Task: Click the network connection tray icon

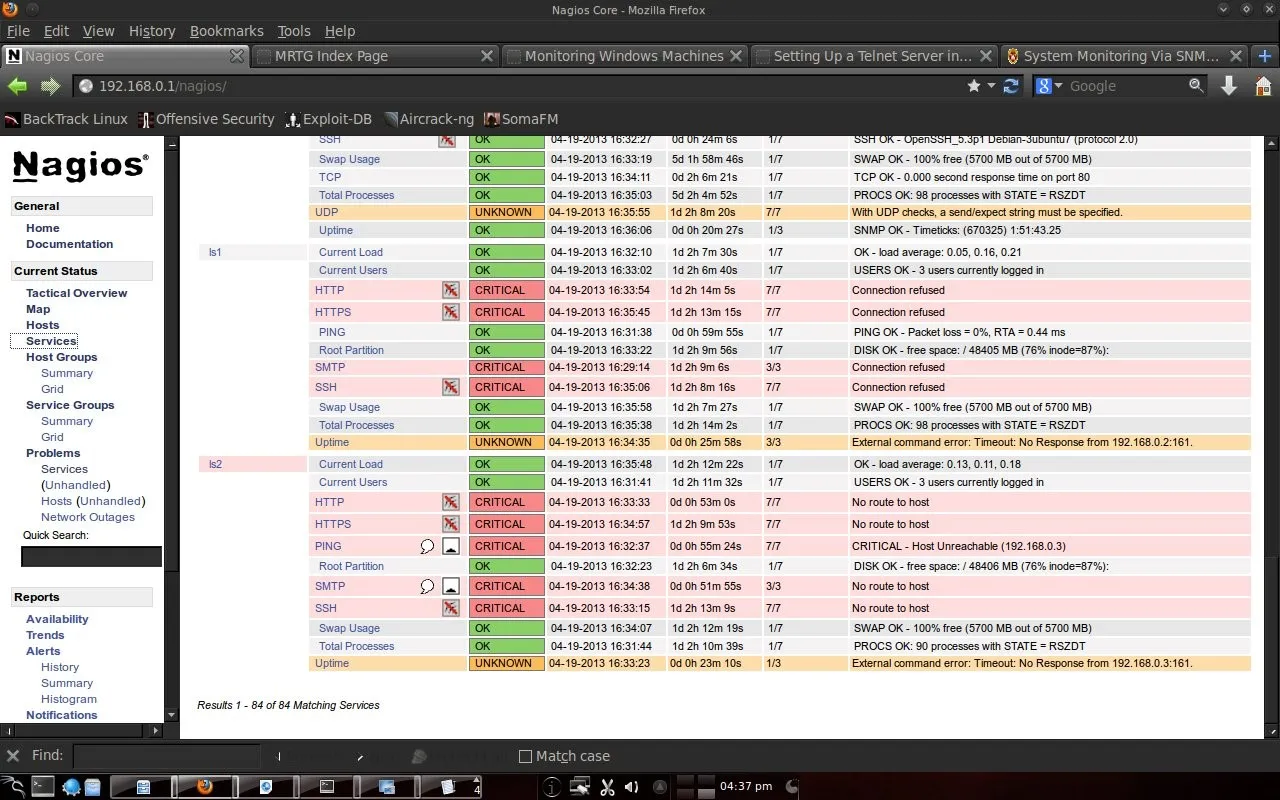Action: click(x=579, y=787)
